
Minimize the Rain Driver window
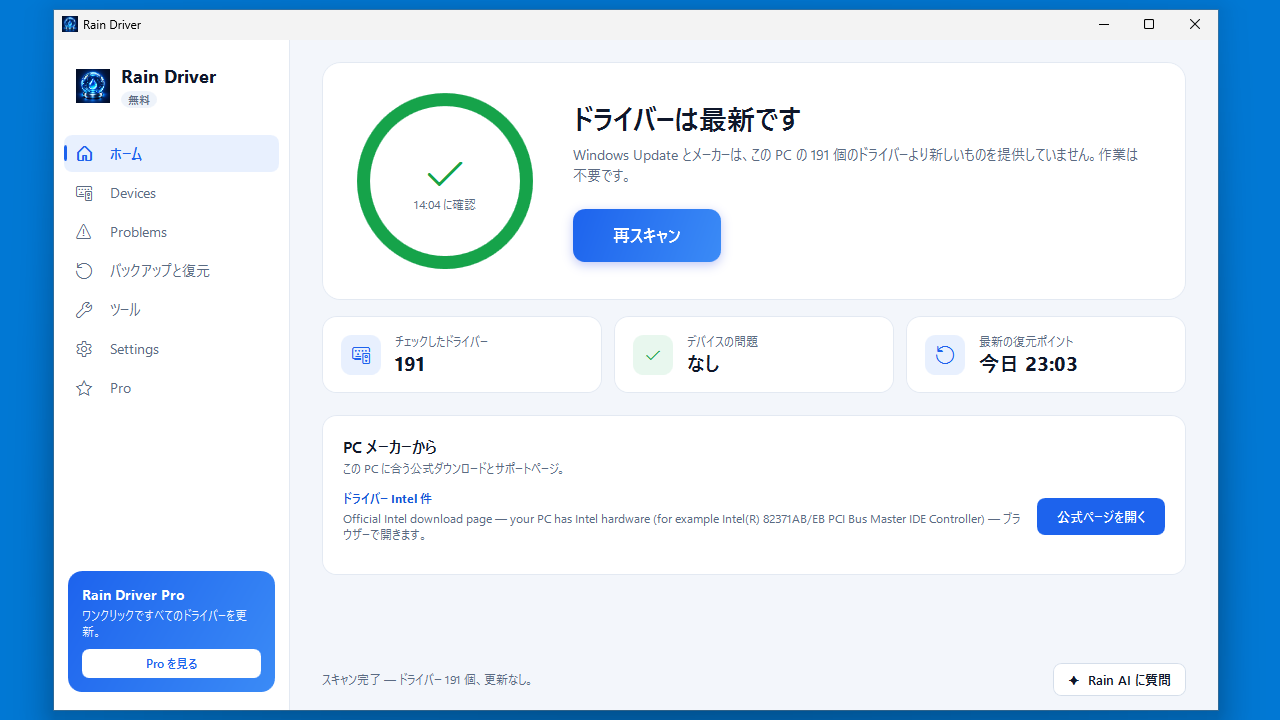(x=1103, y=24)
